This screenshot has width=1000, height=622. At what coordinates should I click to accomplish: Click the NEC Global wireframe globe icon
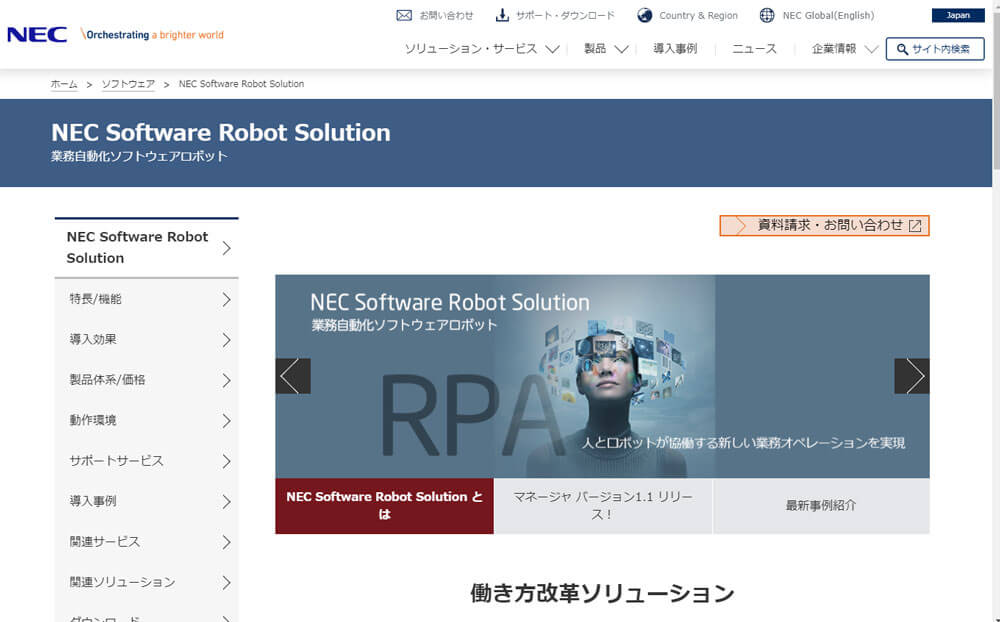[x=767, y=15]
